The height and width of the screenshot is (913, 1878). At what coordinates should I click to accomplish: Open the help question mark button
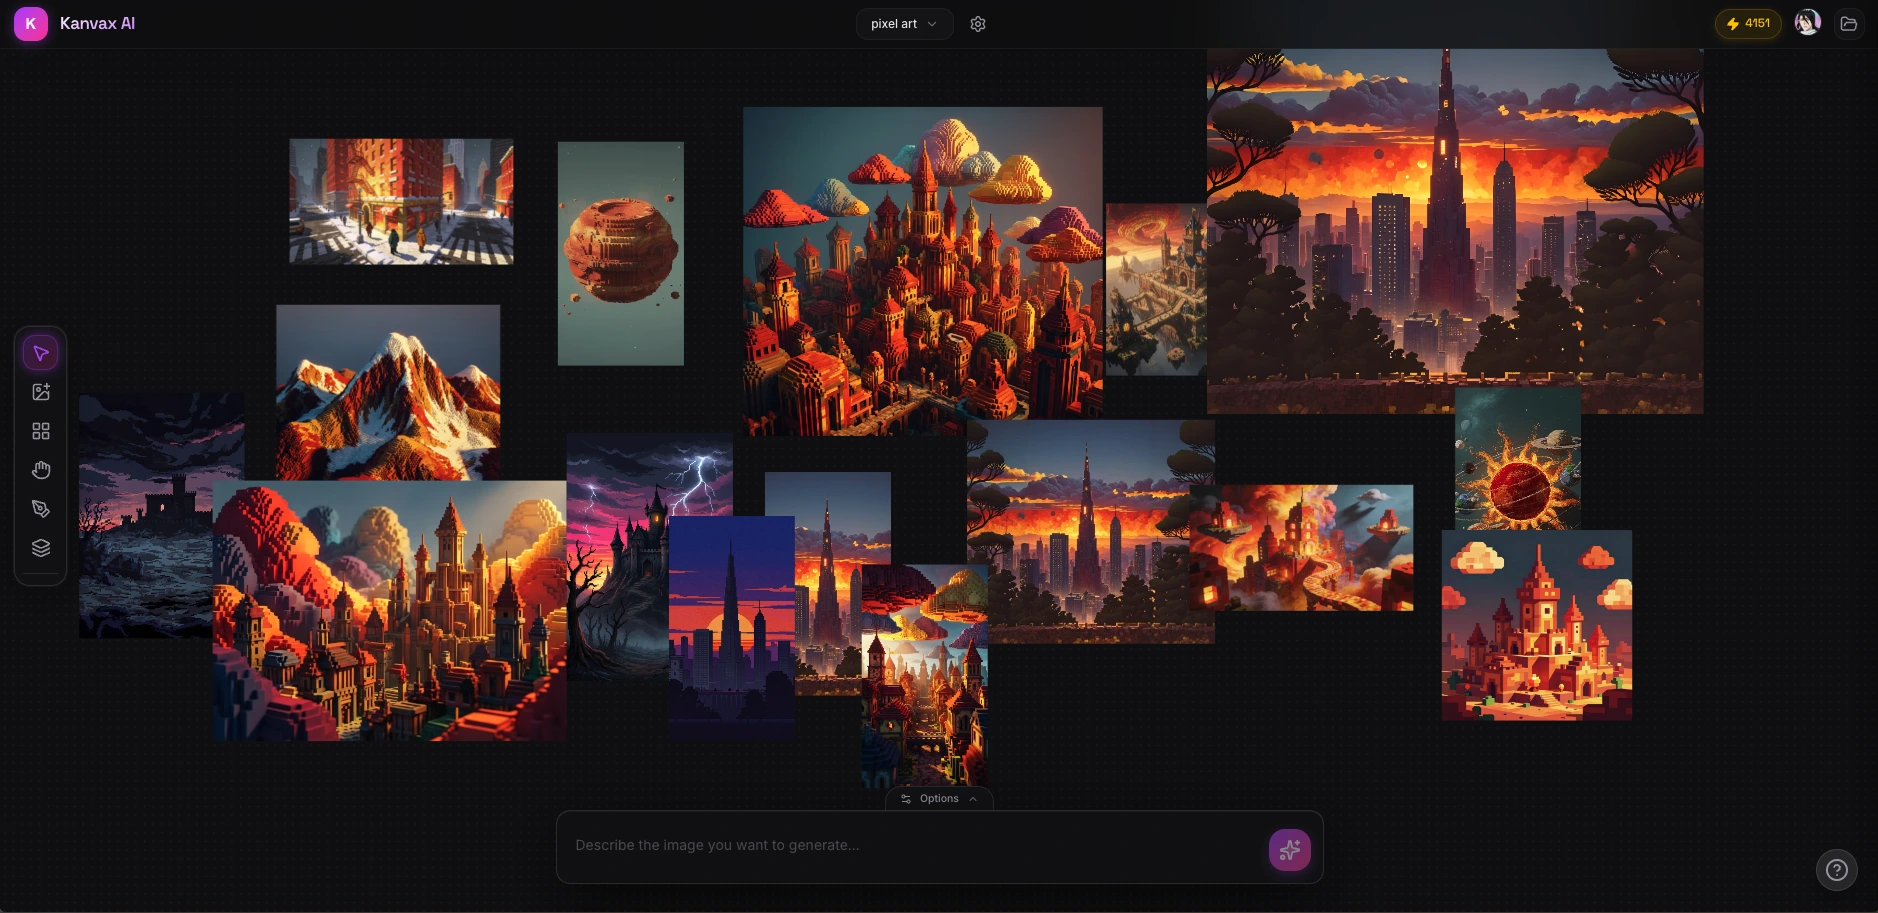click(x=1837, y=869)
